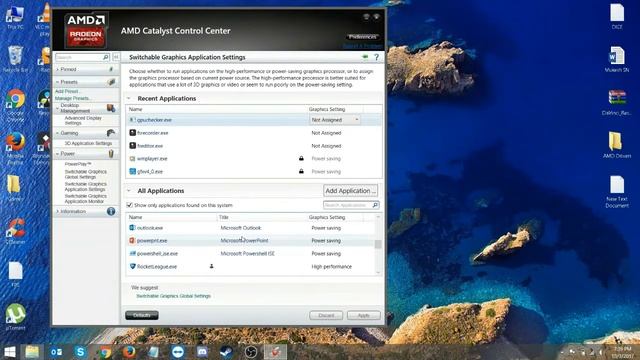Screen dimensions: 640x360
Task: Click High performance setting for RocketLeague.exe
Action: pos(331,267)
